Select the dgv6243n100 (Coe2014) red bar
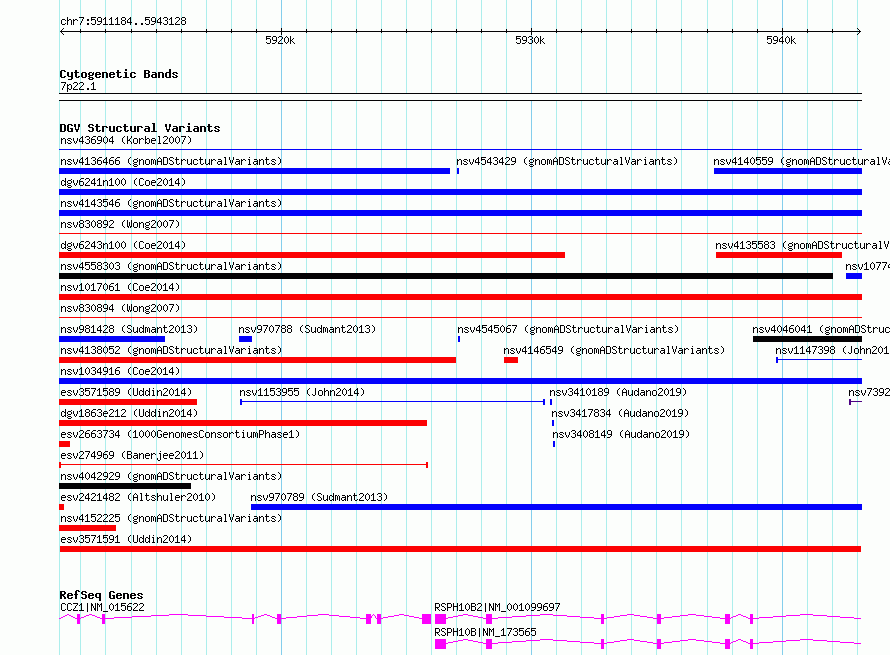 pos(312,255)
